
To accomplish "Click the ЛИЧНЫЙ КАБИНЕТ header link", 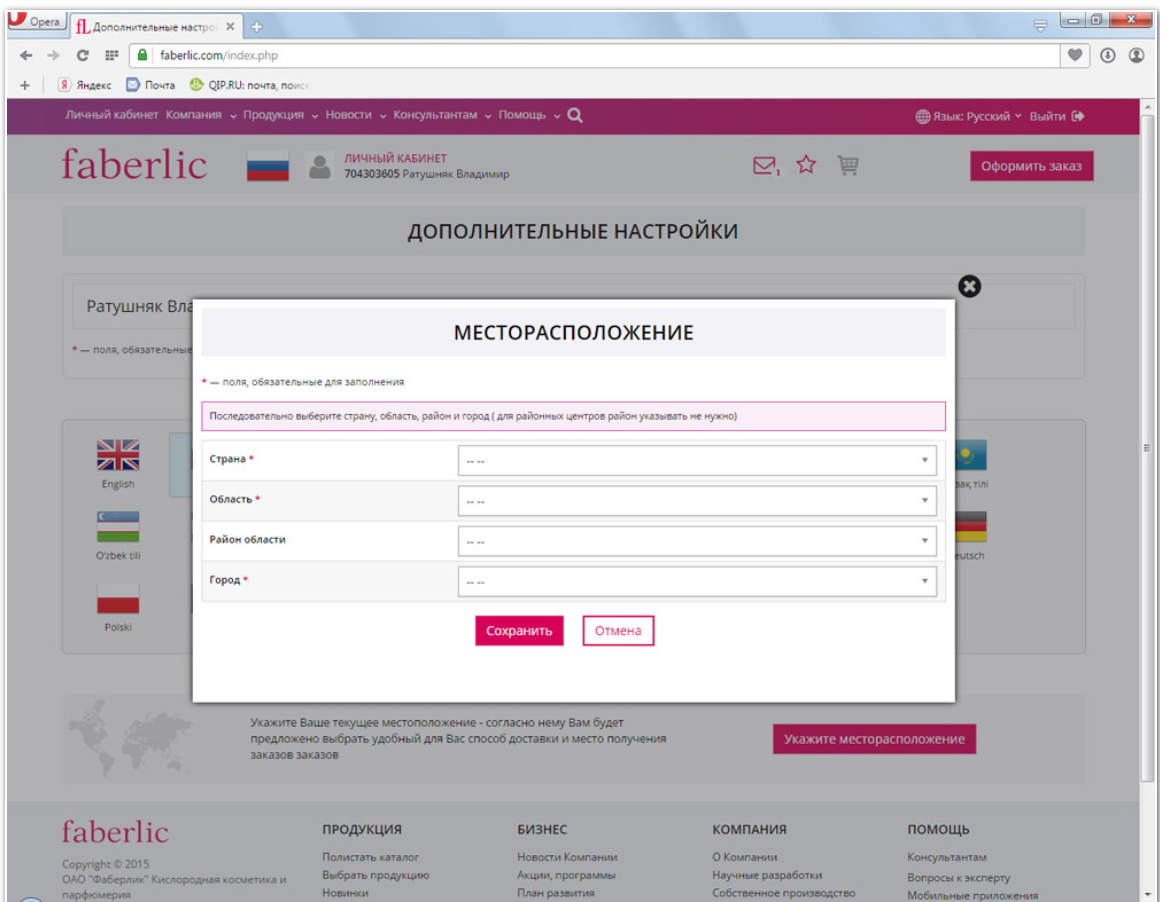I will coord(395,158).
